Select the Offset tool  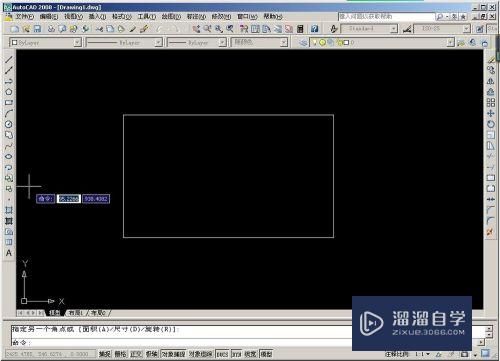pyautogui.click(x=491, y=92)
